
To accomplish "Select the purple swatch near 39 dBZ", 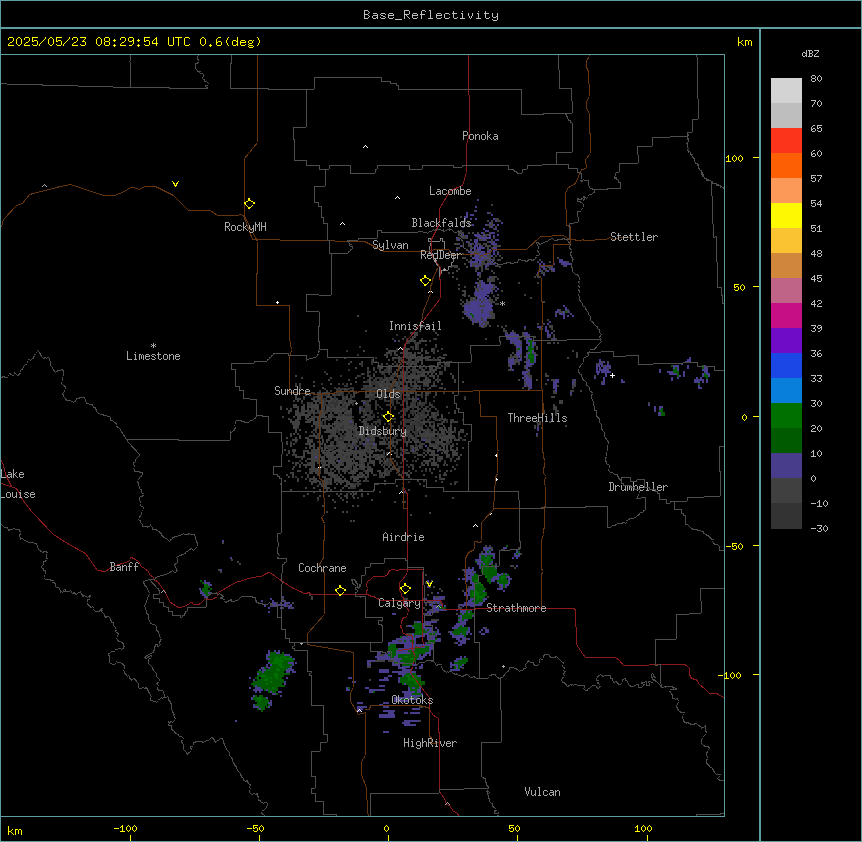I will tap(786, 341).
